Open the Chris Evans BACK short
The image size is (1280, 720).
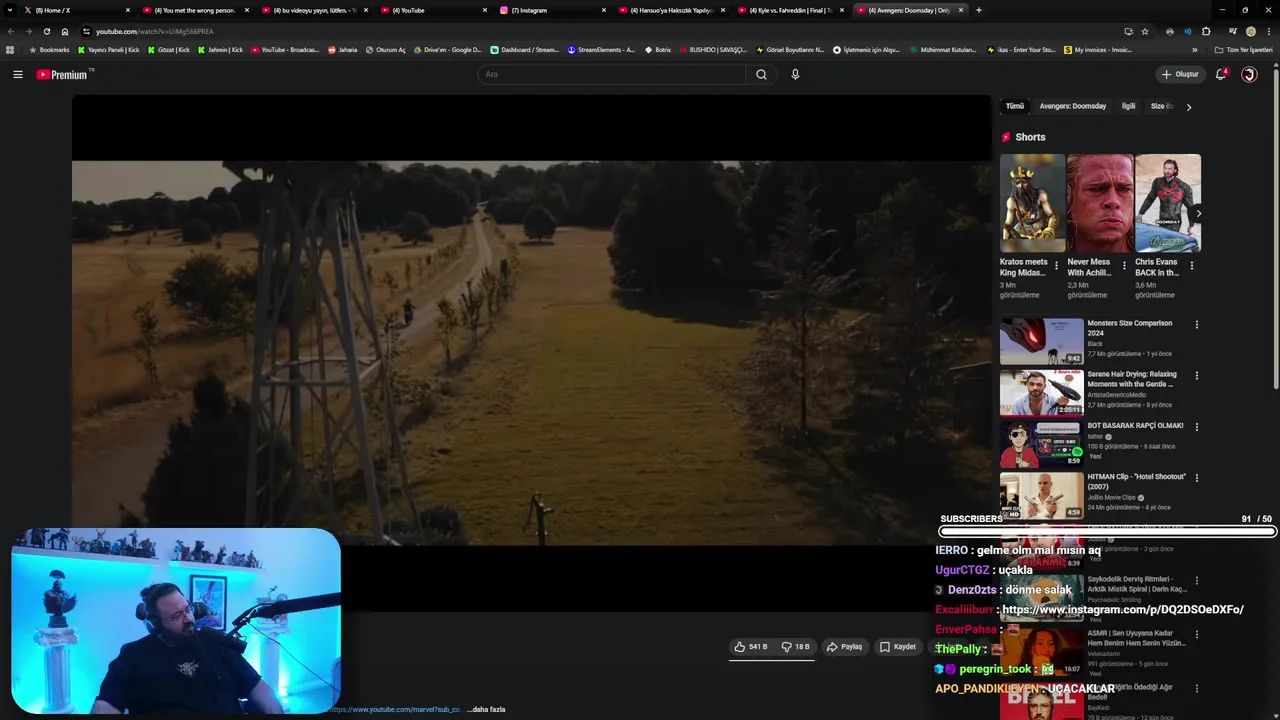click(1168, 203)
